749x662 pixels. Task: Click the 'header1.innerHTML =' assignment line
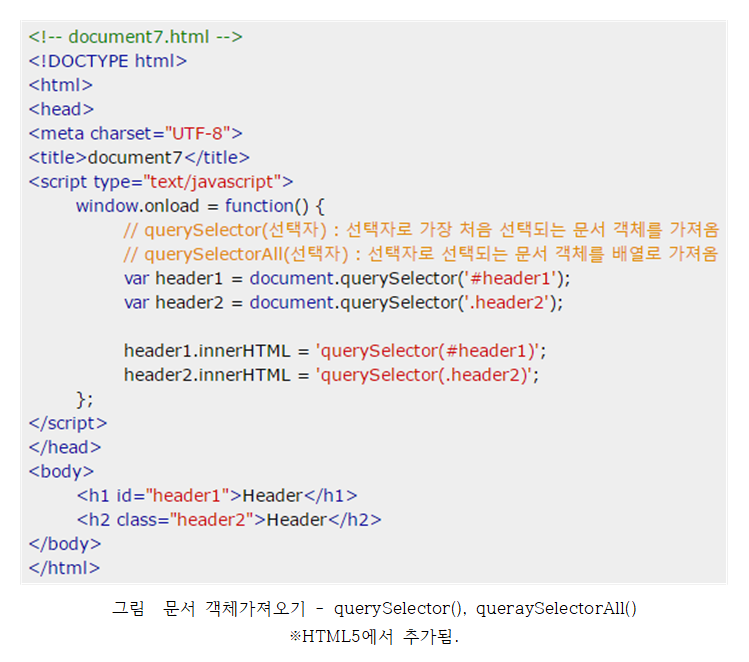[335, 351]
